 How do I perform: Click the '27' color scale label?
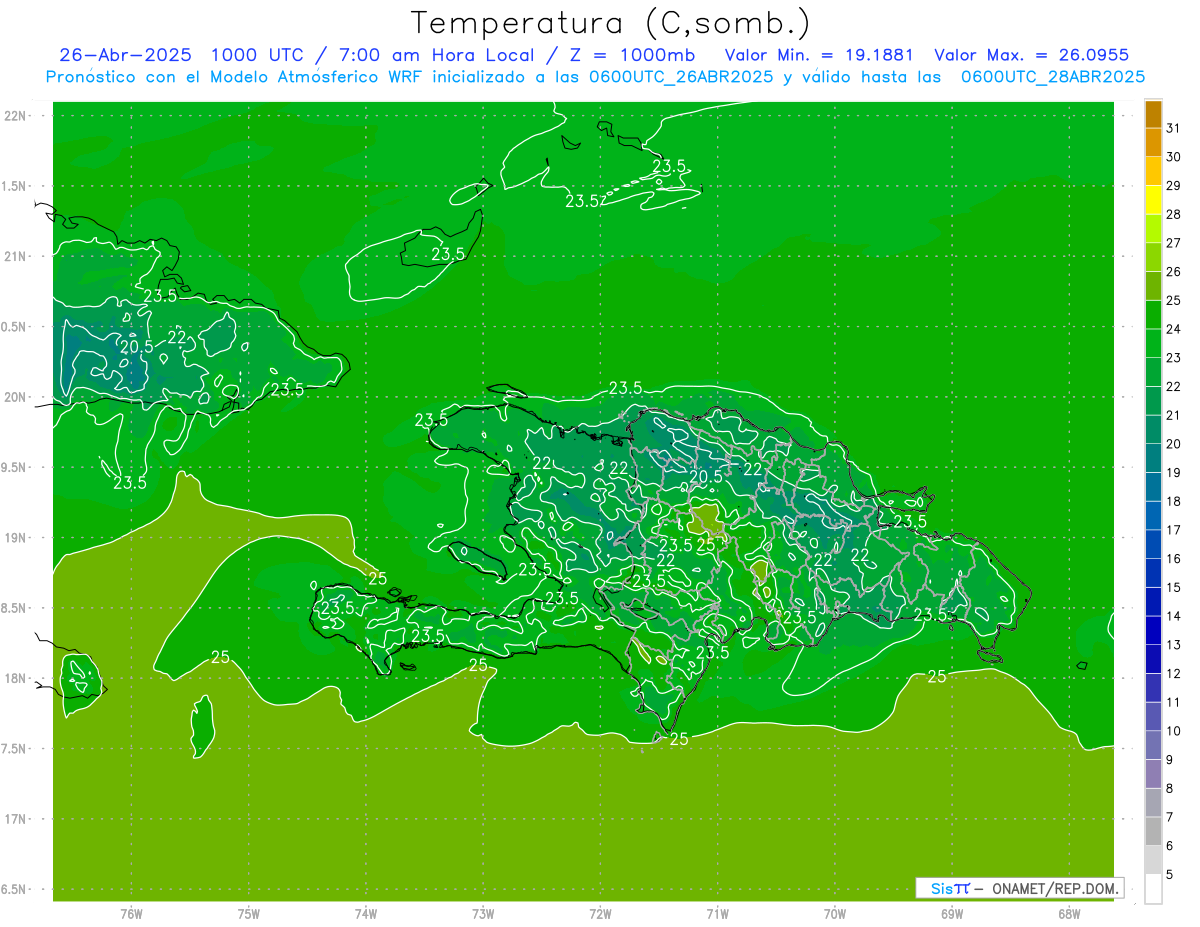[x=1174, y=243]
